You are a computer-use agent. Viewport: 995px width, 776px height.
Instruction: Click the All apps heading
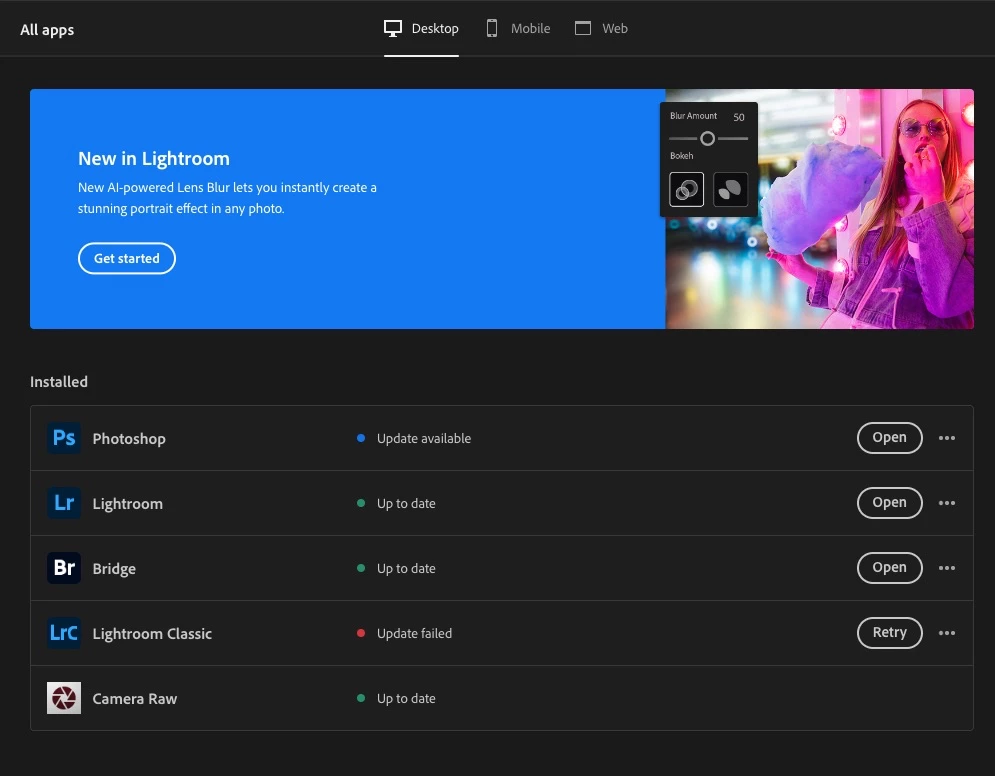[47, 30]
